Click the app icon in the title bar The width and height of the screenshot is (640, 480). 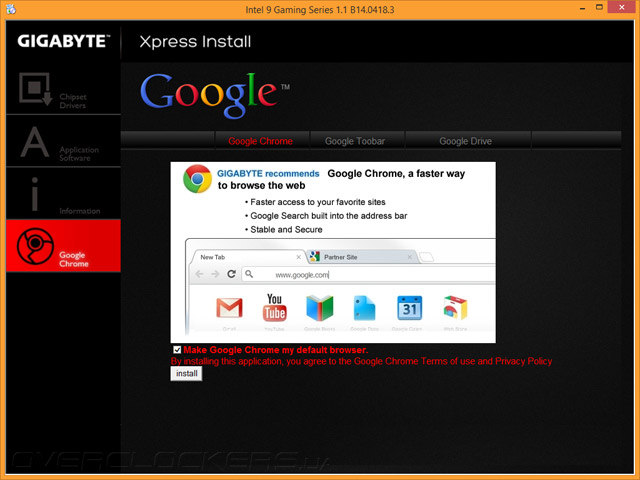click(x=11, y=9)
